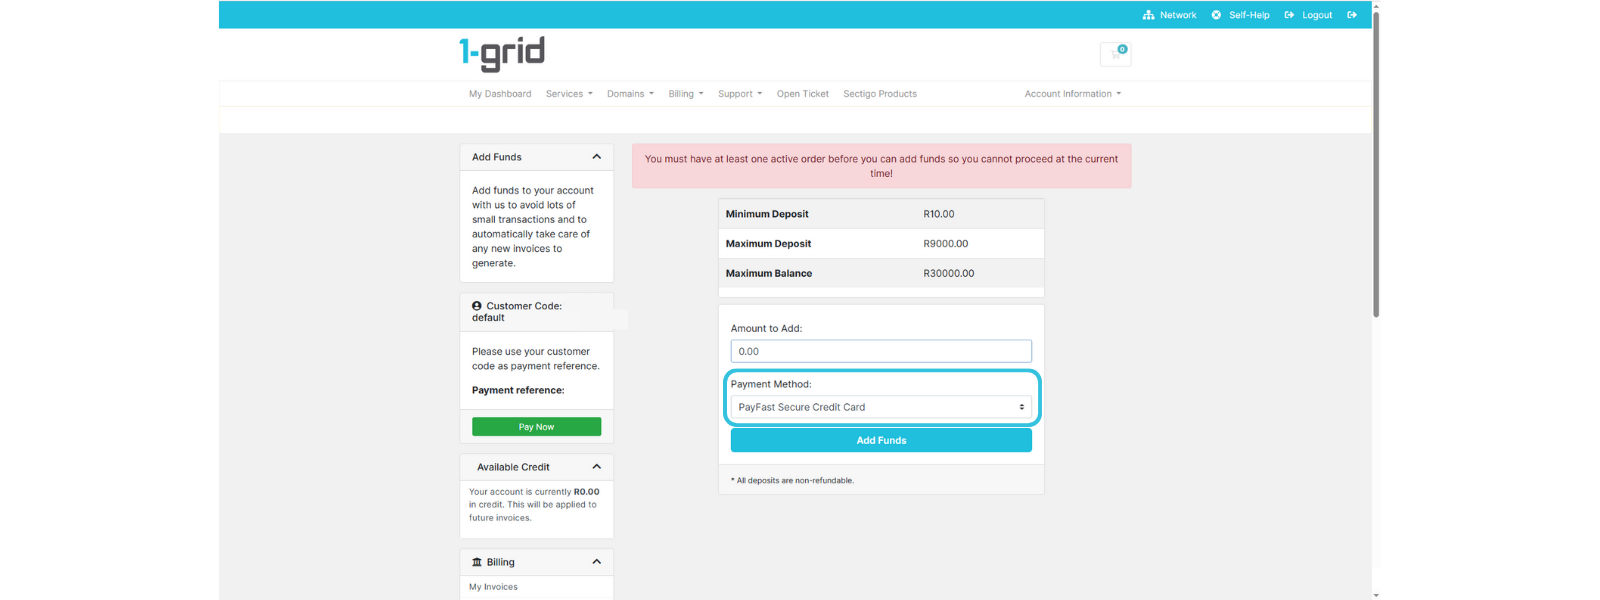
Task: Click the green Pay Now button
Action: pos(536,427)
